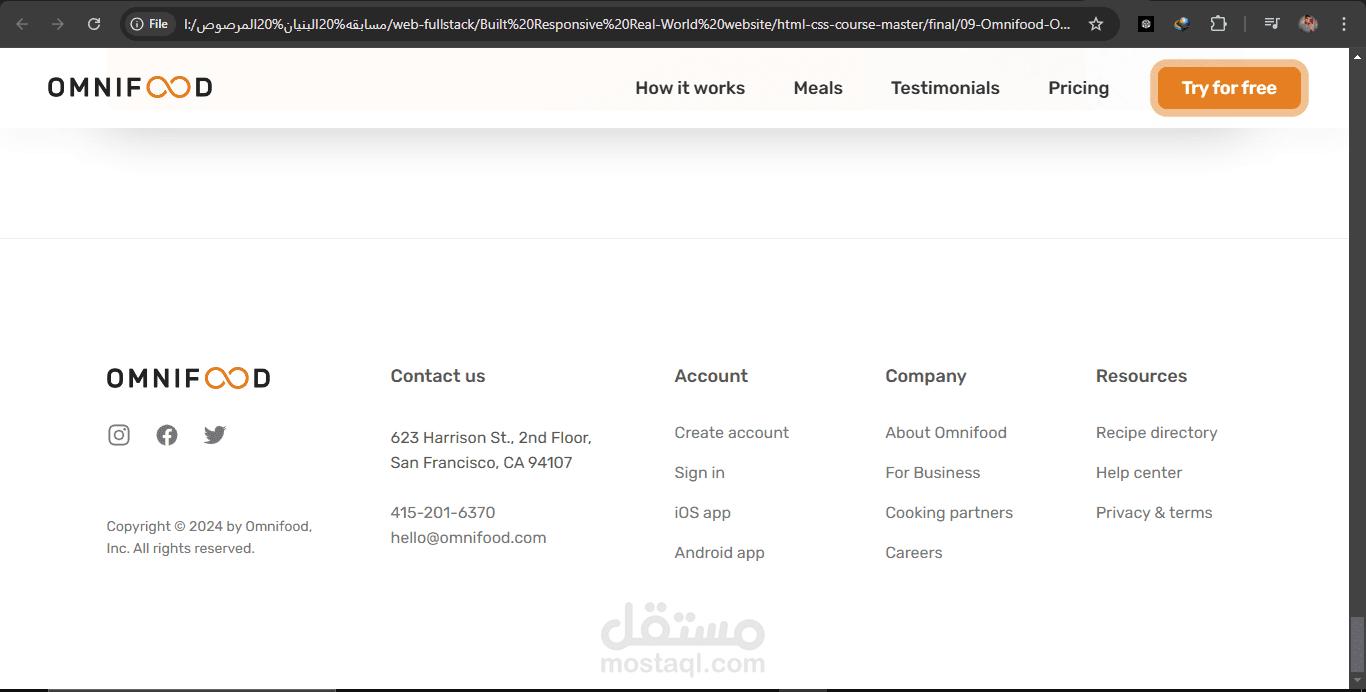Open the Create account link

pyautogui.click(x=731, y=433)
